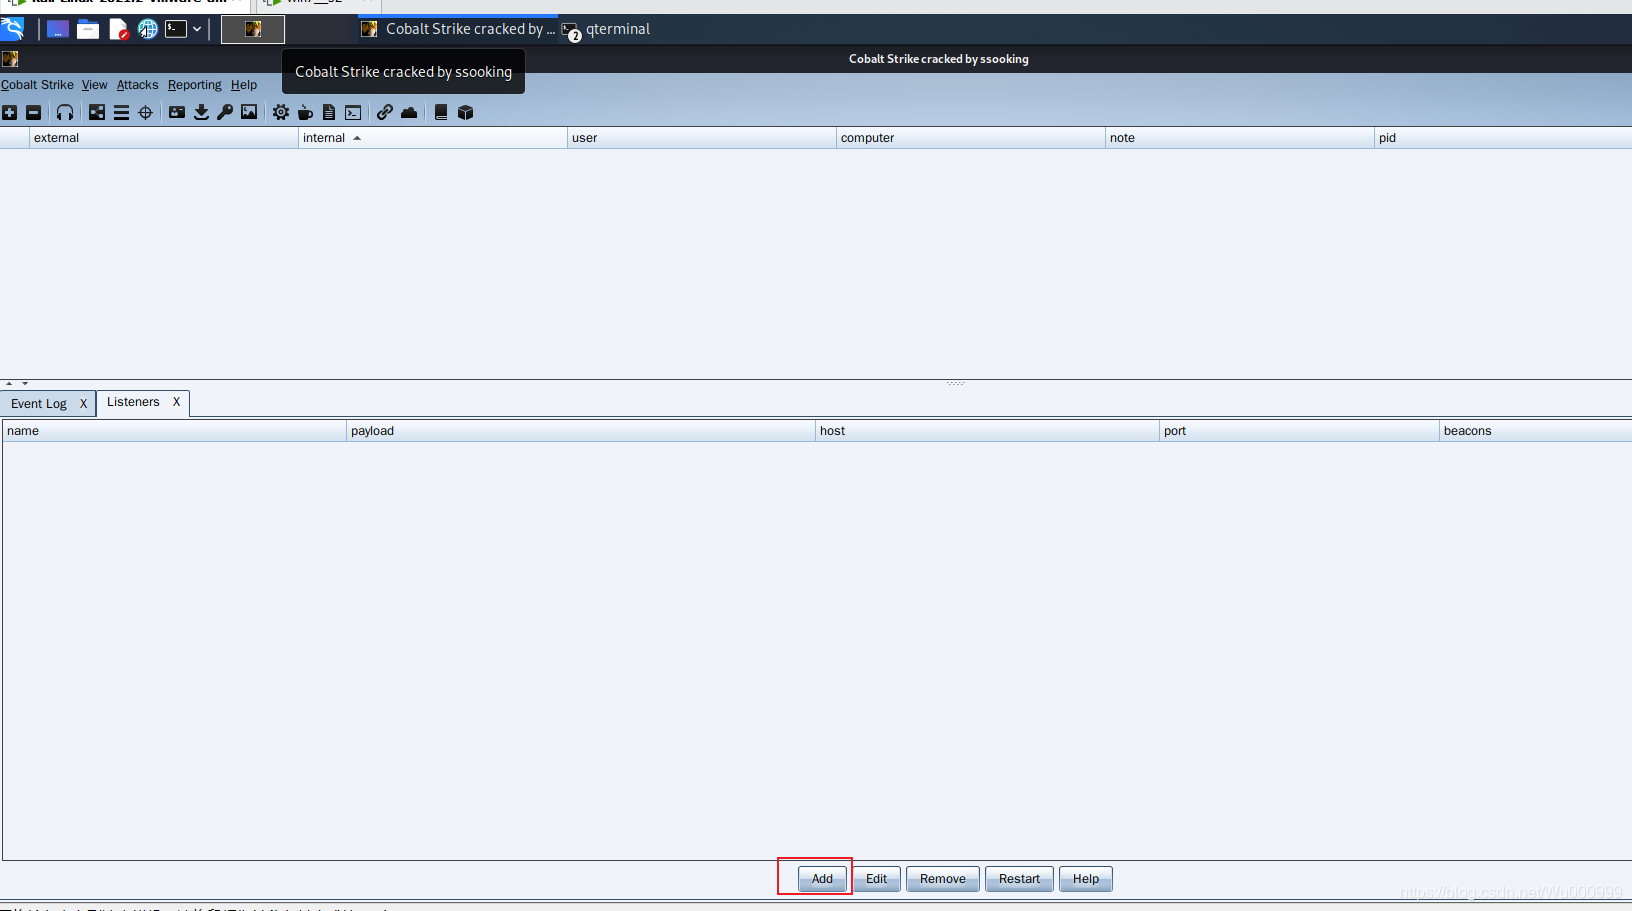
Task: Sort listeners by beacons column
Action: [x=1535, y=431]
